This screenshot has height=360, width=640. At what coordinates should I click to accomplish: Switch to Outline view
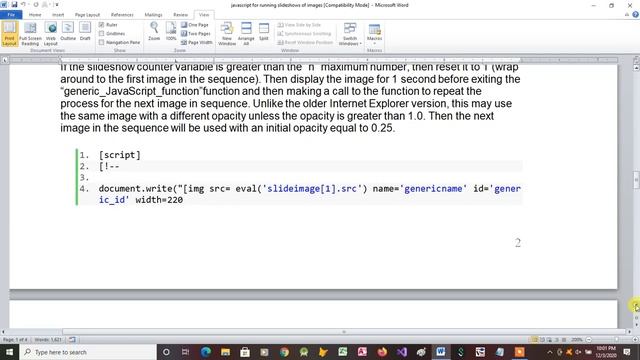[x=68, y=32]
